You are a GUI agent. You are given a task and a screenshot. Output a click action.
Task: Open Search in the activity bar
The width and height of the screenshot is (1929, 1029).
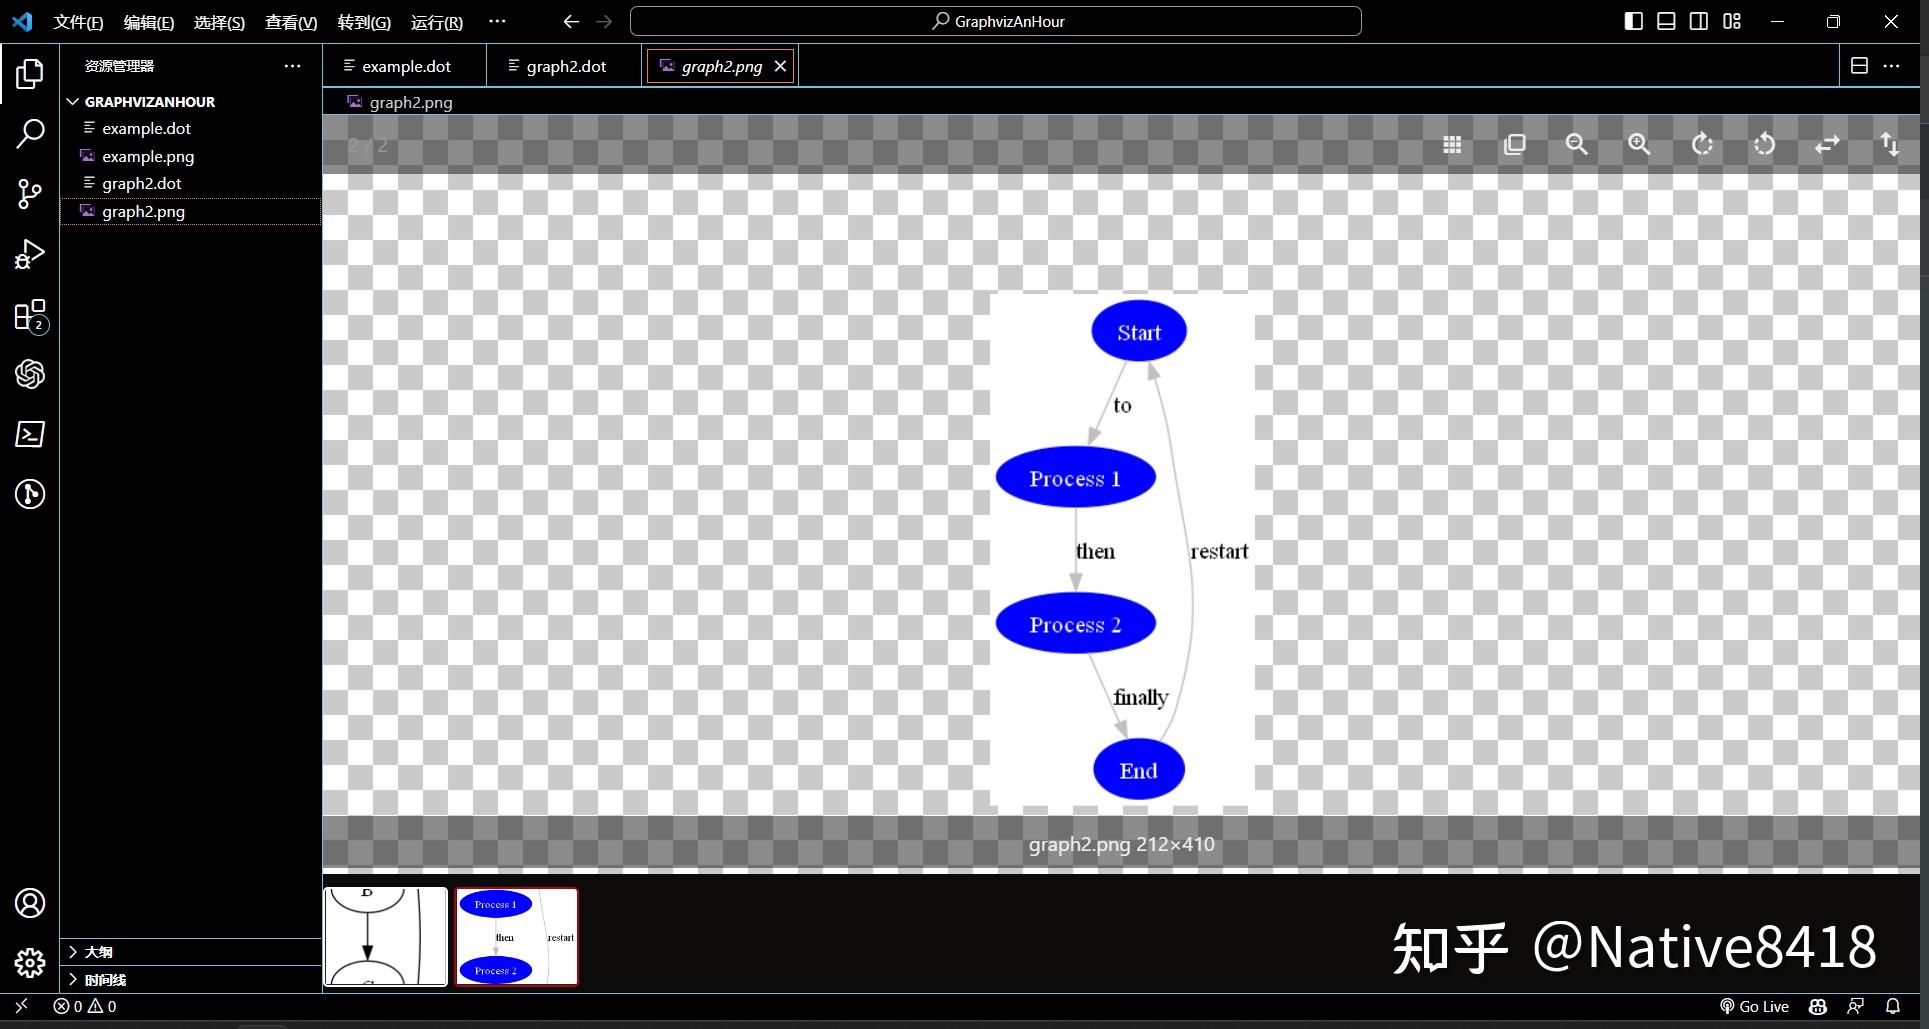pos(29,133)
